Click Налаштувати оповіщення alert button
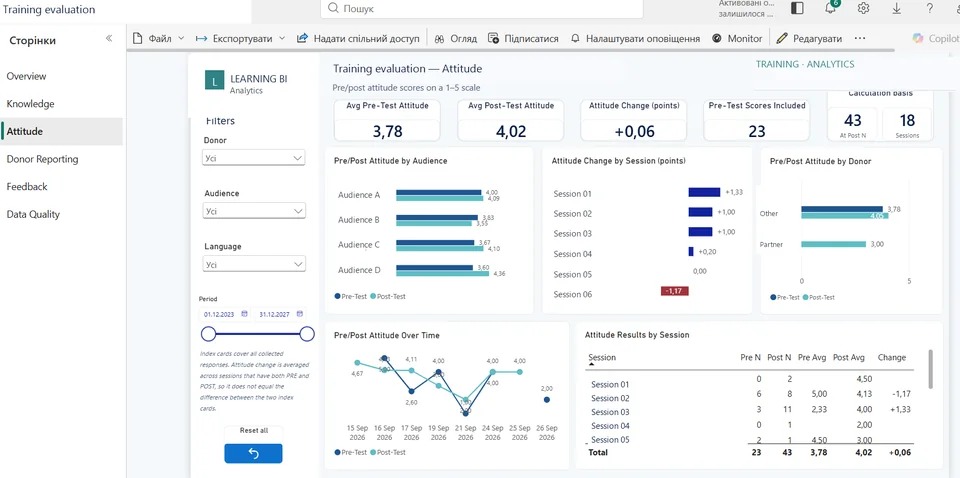The image size is (960, 478). click(x=635, y=38)
